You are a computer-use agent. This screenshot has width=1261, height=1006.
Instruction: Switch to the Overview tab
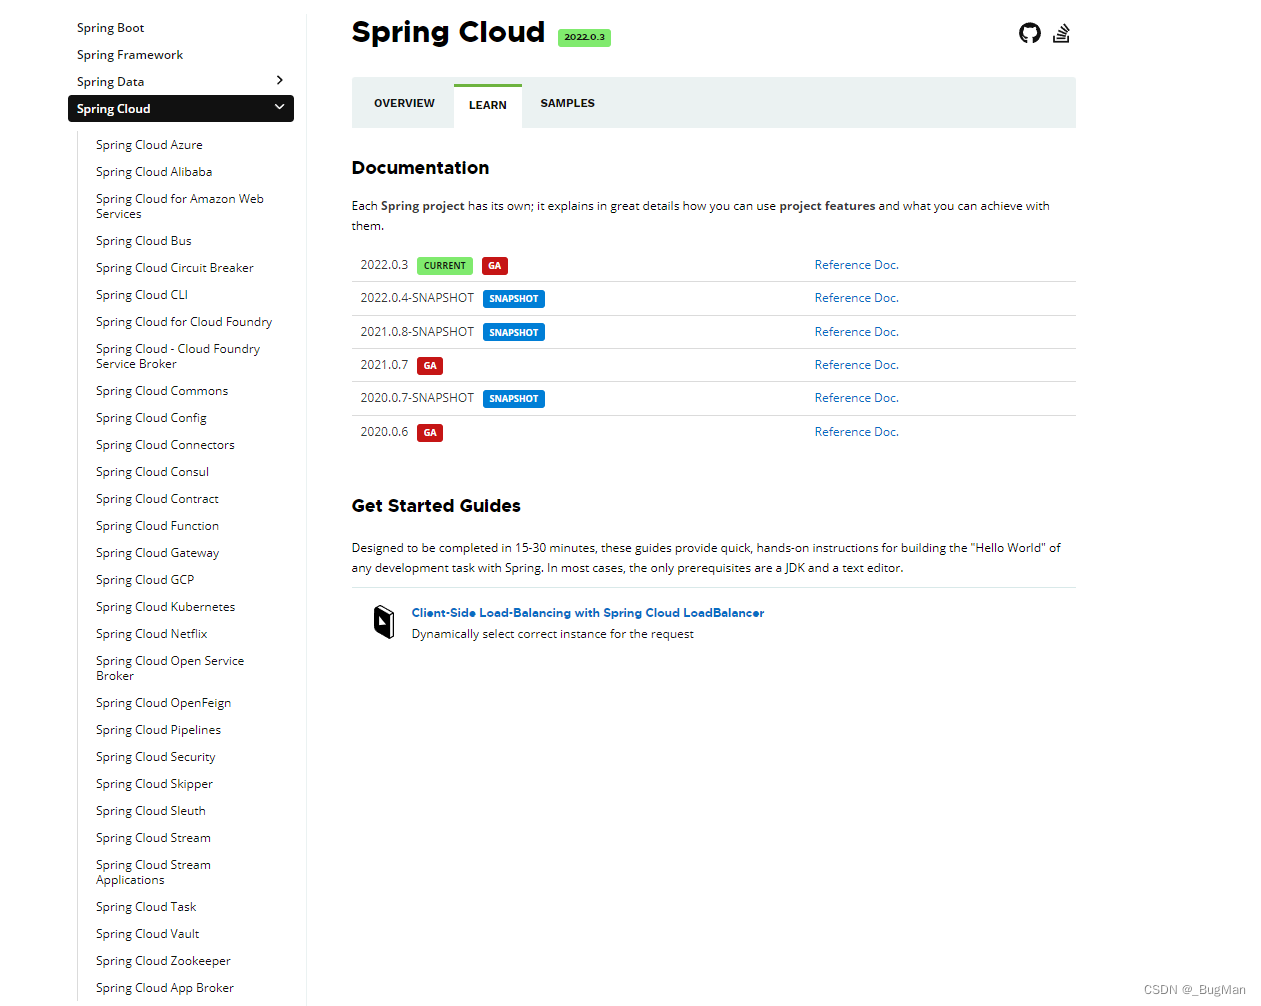(404, 103)
